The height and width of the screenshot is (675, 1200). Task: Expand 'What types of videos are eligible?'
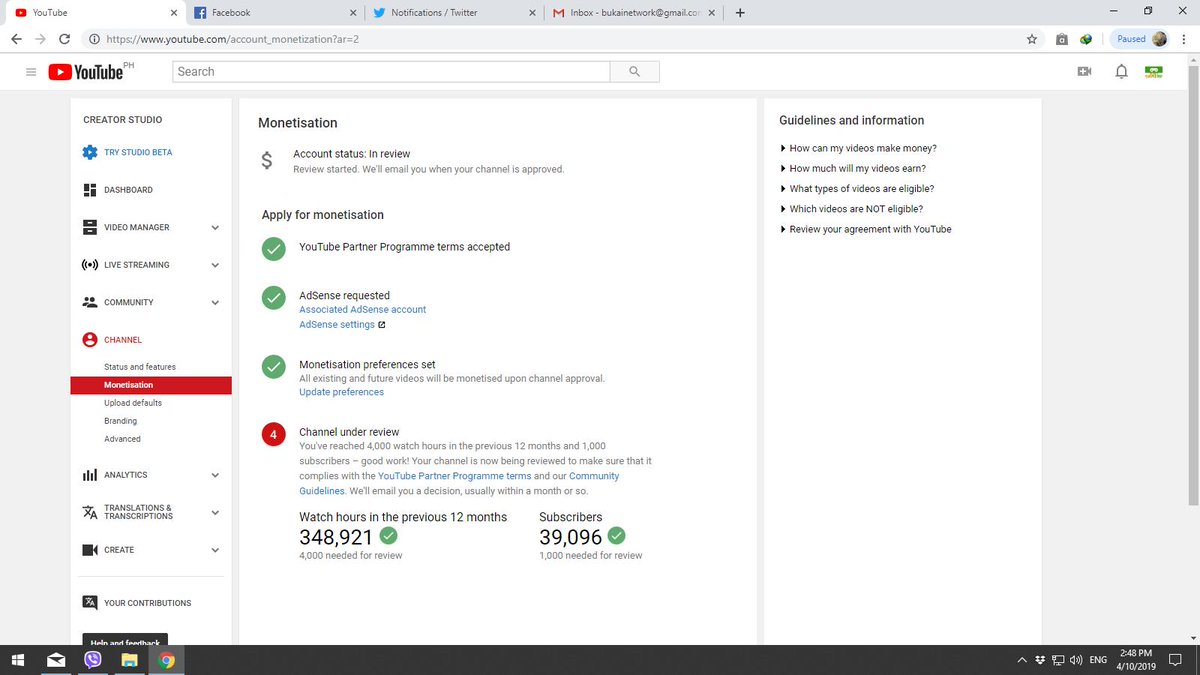coord(857,188)
